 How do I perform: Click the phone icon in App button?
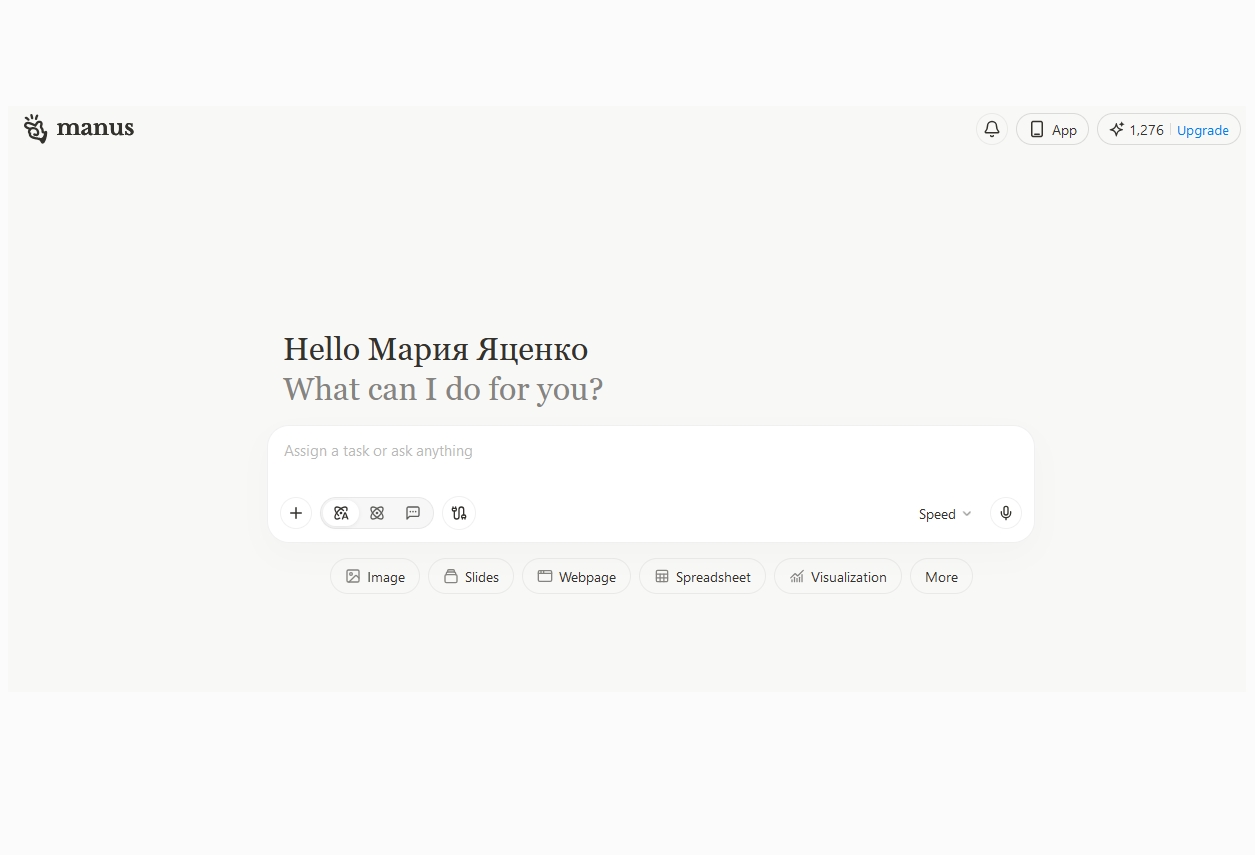click(1037, 129)
